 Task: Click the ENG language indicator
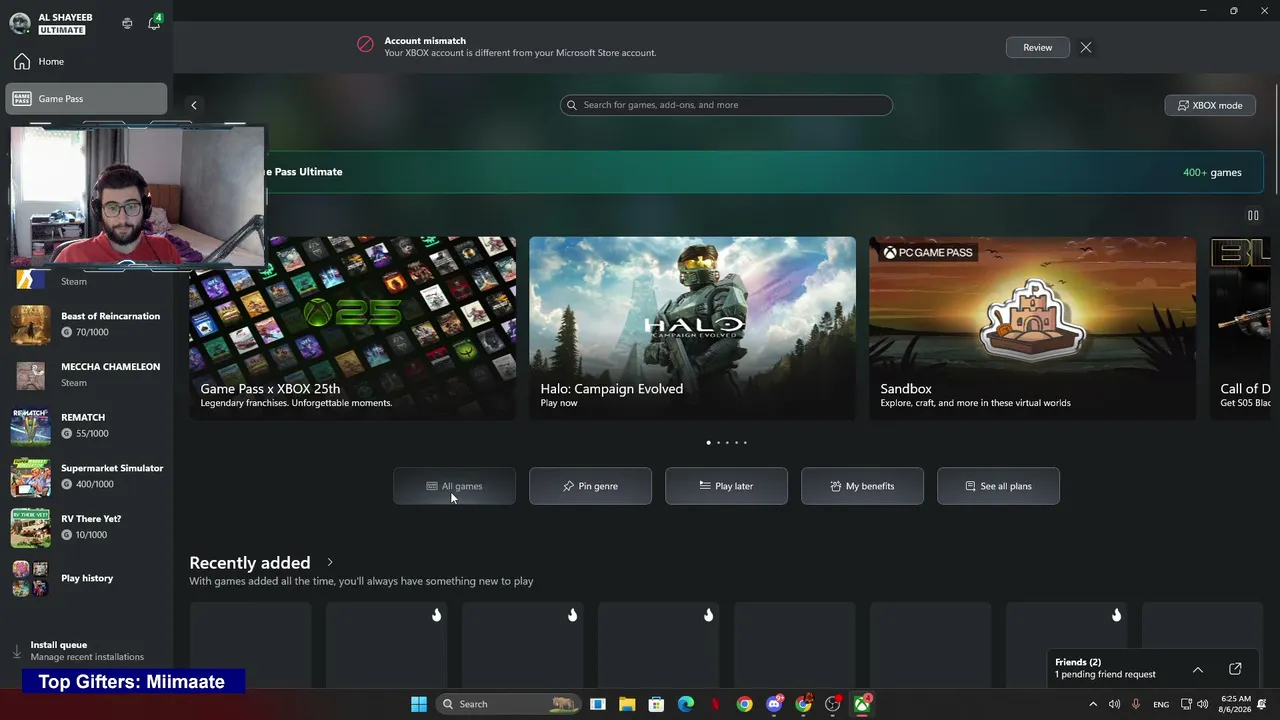pyautogui.click(x=1161, y=704)
